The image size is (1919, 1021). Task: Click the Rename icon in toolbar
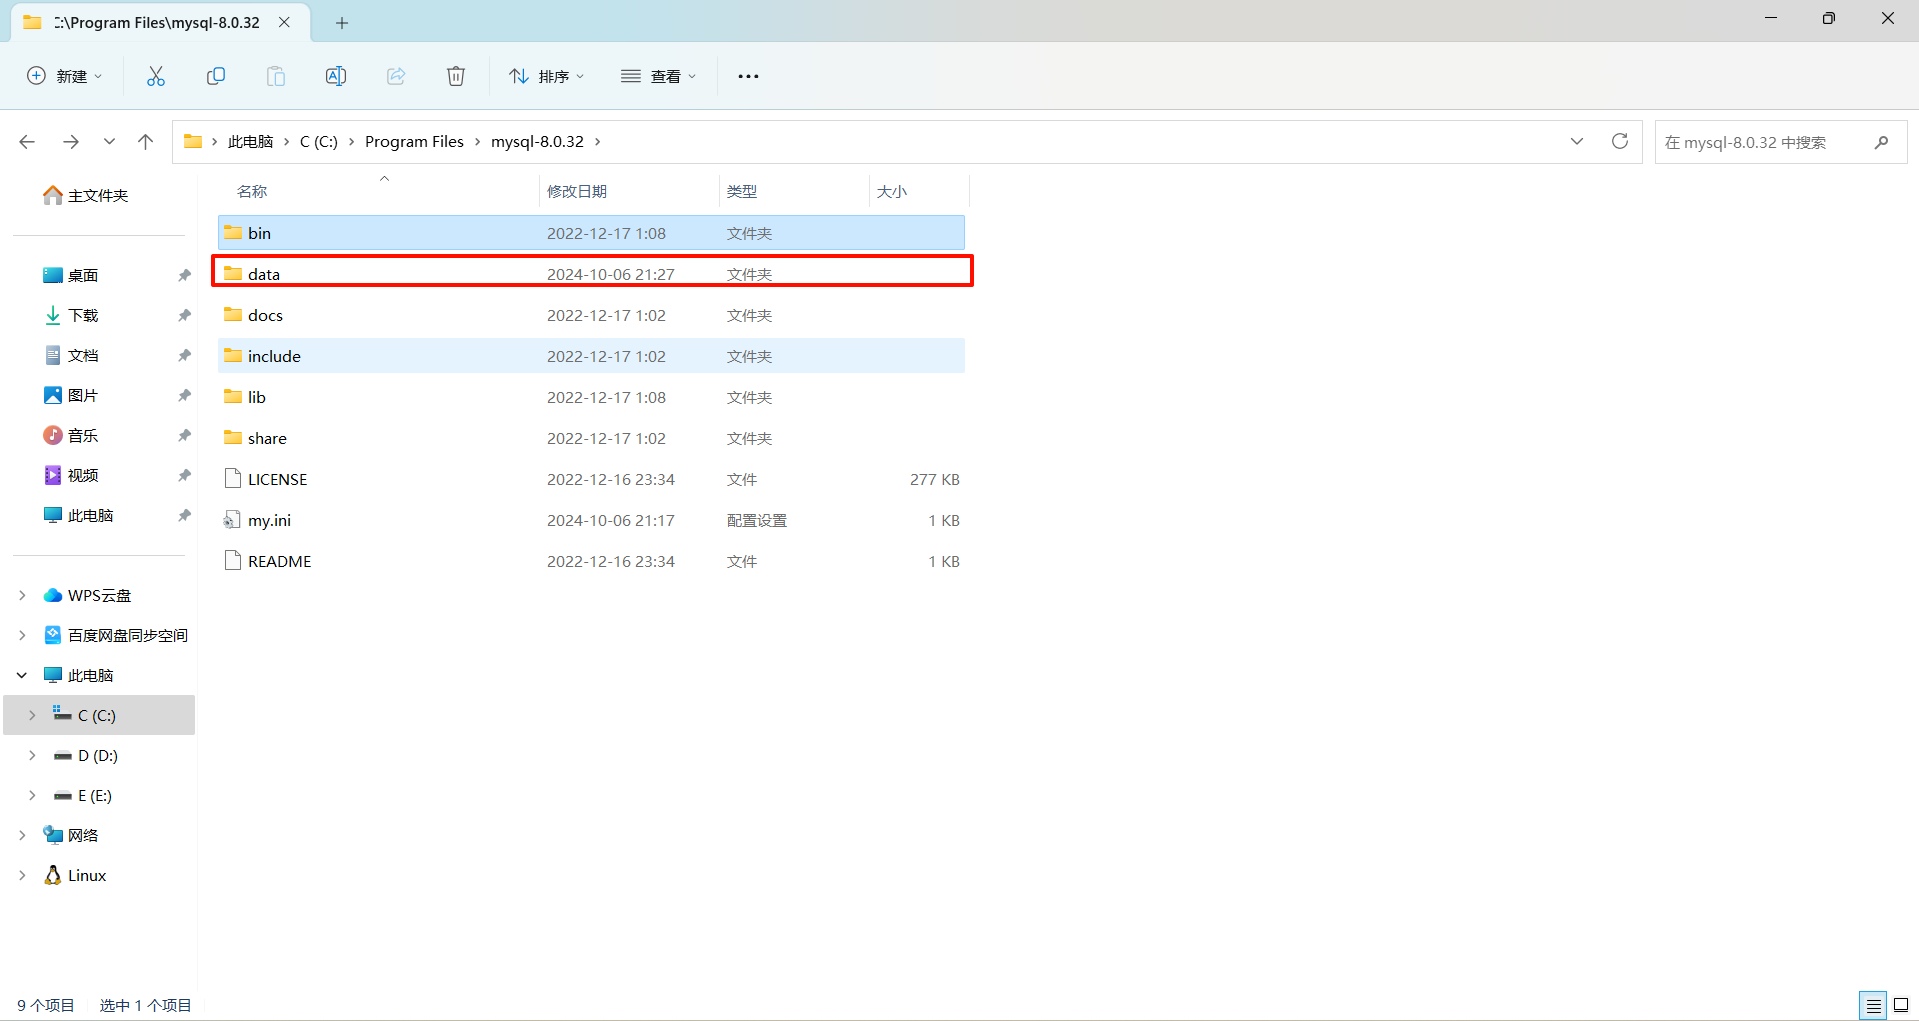336,76
